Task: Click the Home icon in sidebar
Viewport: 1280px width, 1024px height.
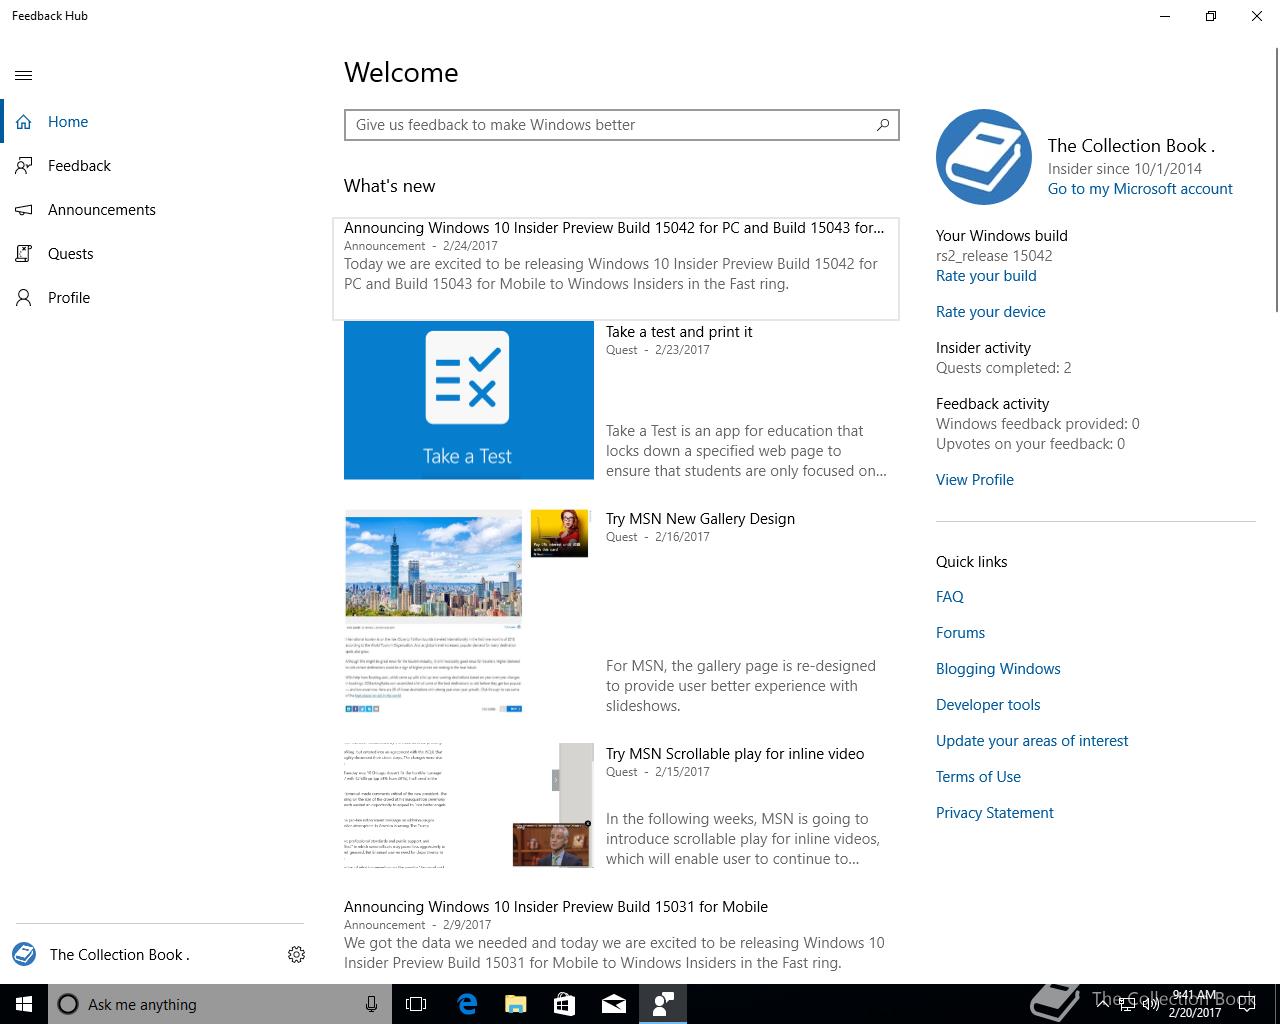Action: pyautogui.click(x=24, y=122)
